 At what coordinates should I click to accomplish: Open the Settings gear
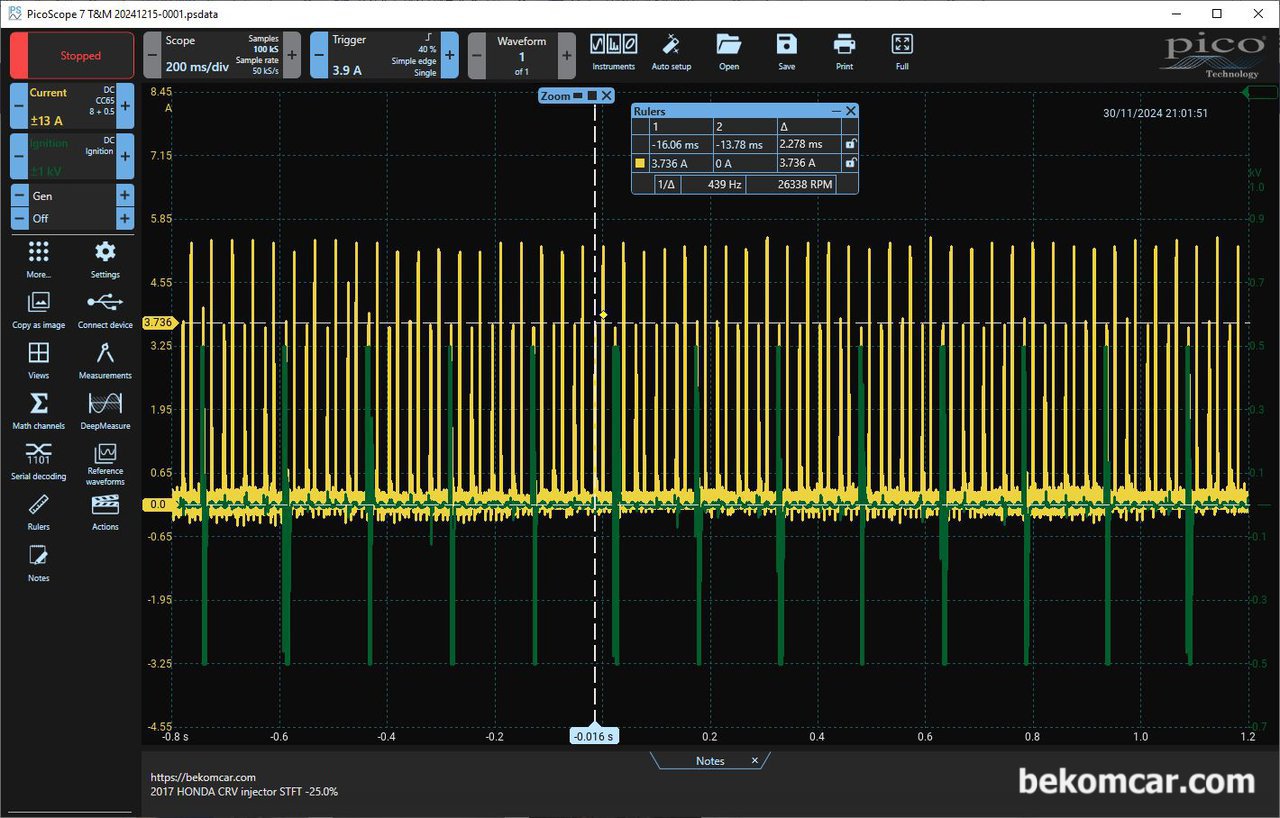click(x=105, y=259)
